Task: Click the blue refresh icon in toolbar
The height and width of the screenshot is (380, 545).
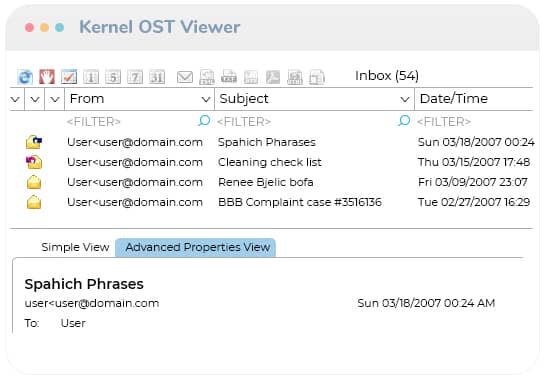Action: pyautogui.click(x=25, y=77)
